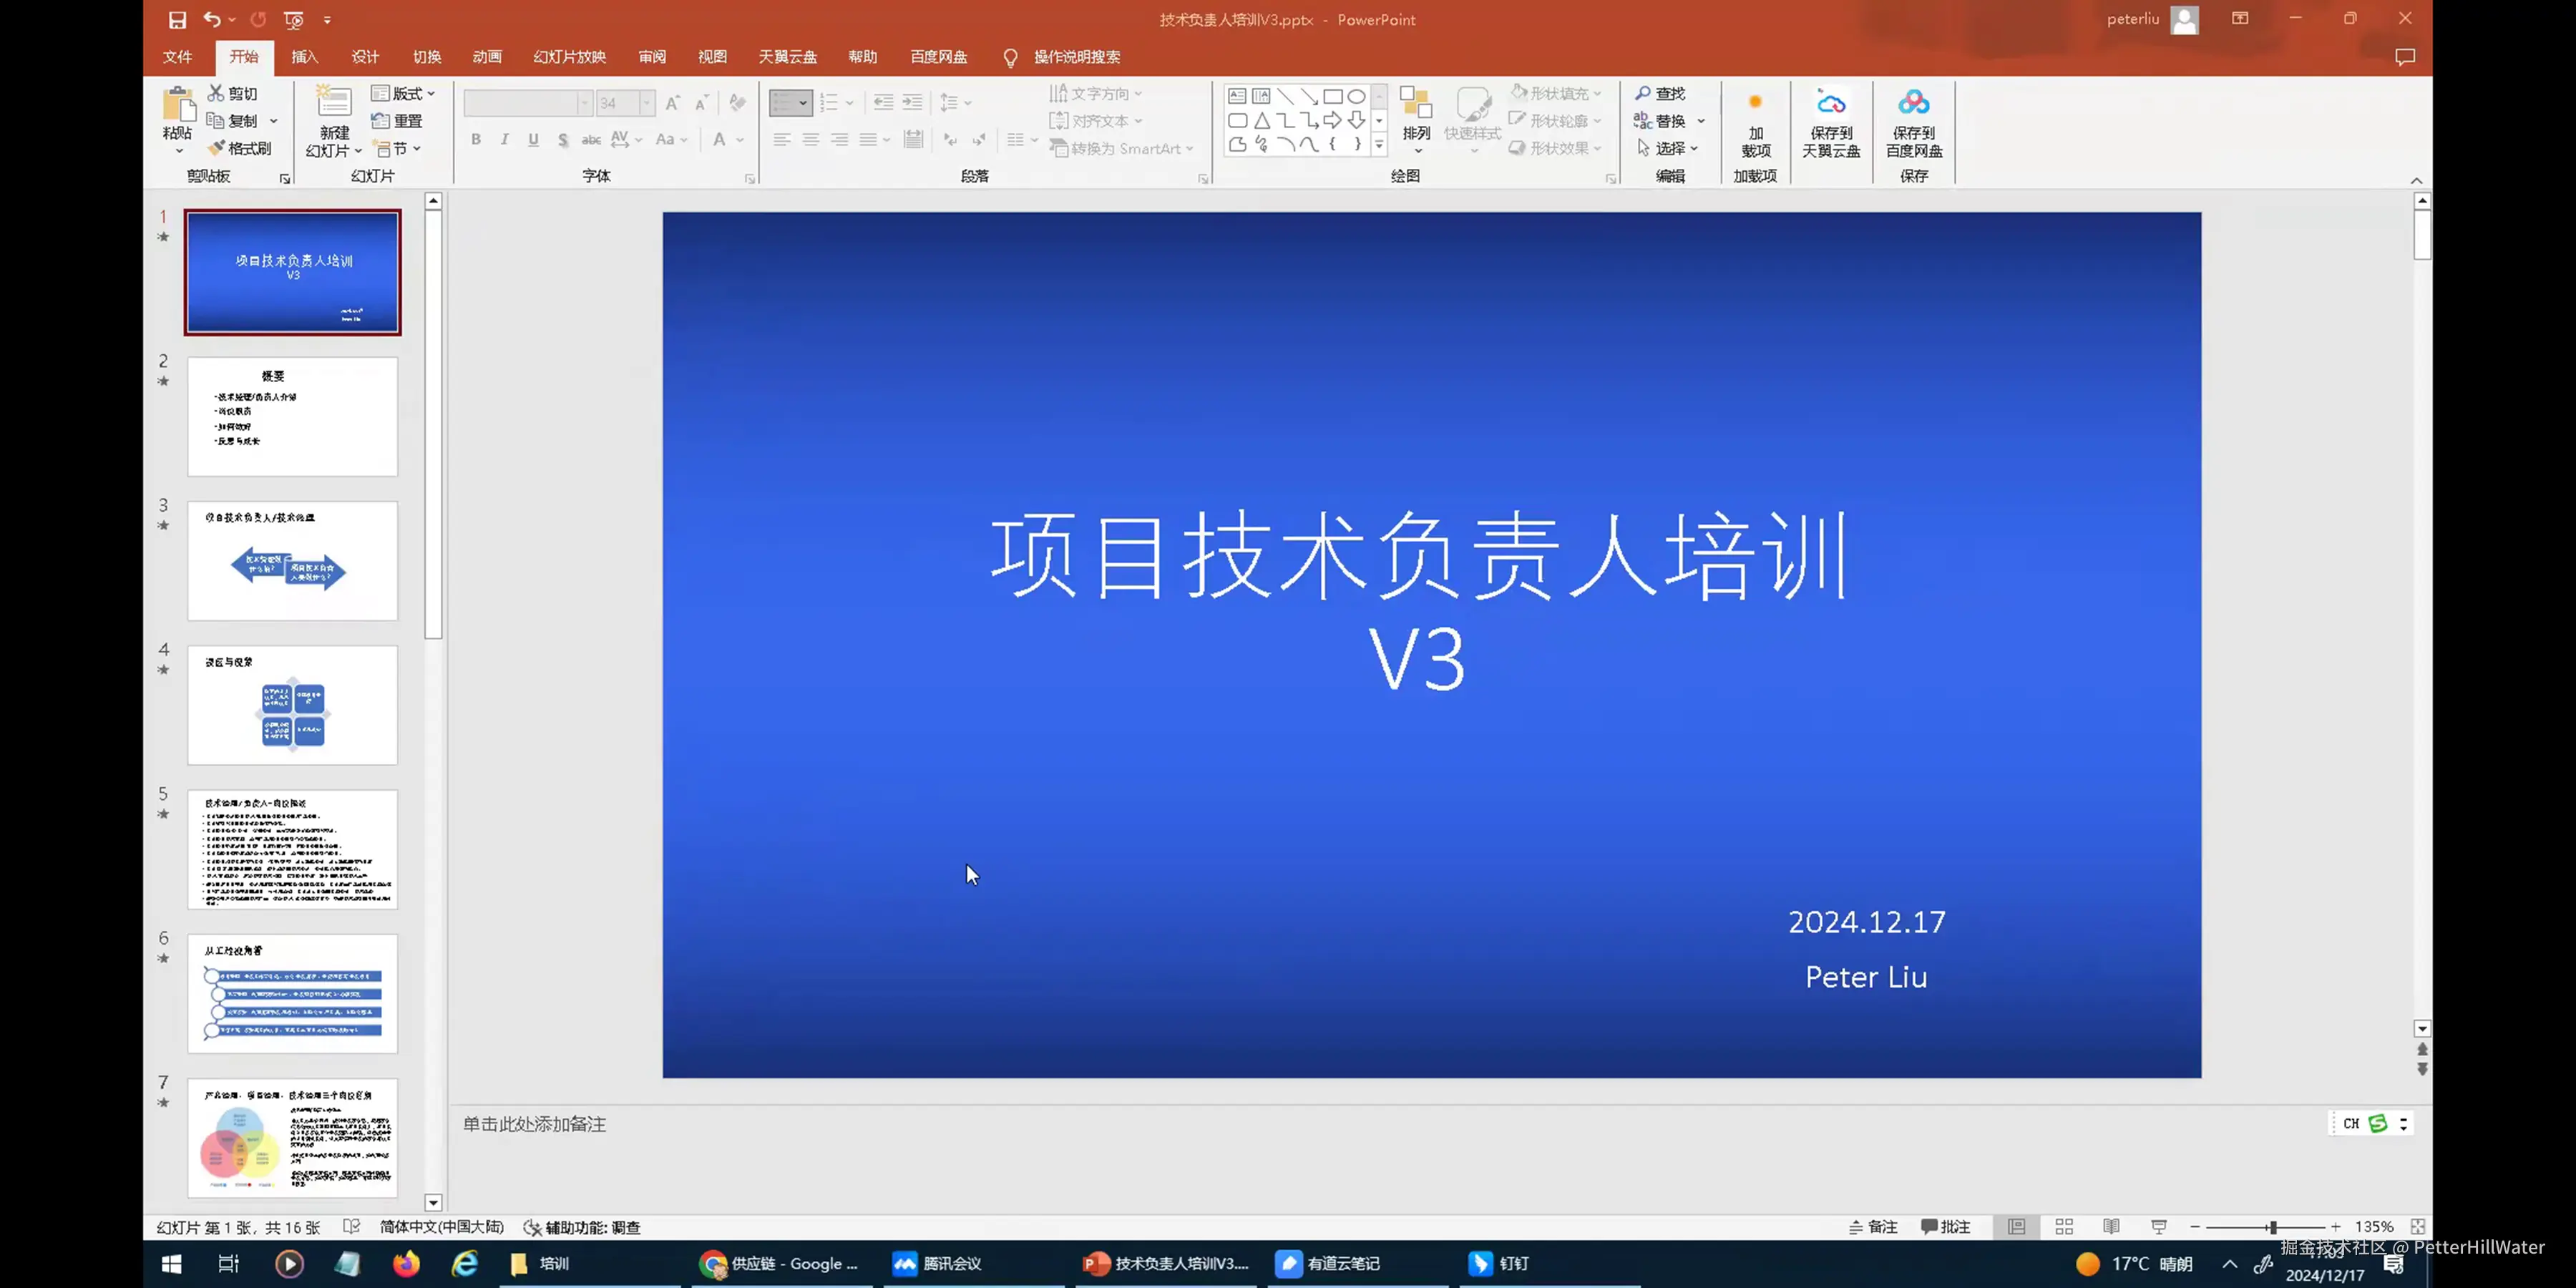Open the 插入 ribbon tab
Image resolution: width=2576 pixels, height=1288 pixels.
[304, 57]
